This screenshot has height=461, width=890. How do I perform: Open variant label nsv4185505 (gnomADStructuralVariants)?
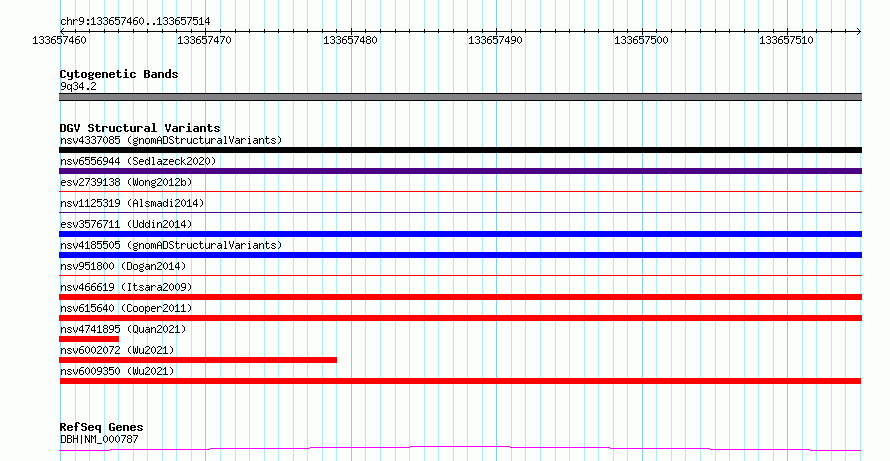171,245
